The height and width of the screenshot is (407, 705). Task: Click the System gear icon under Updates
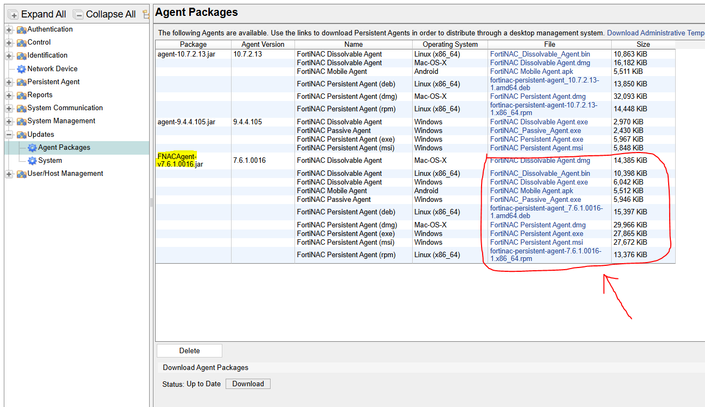32,160
